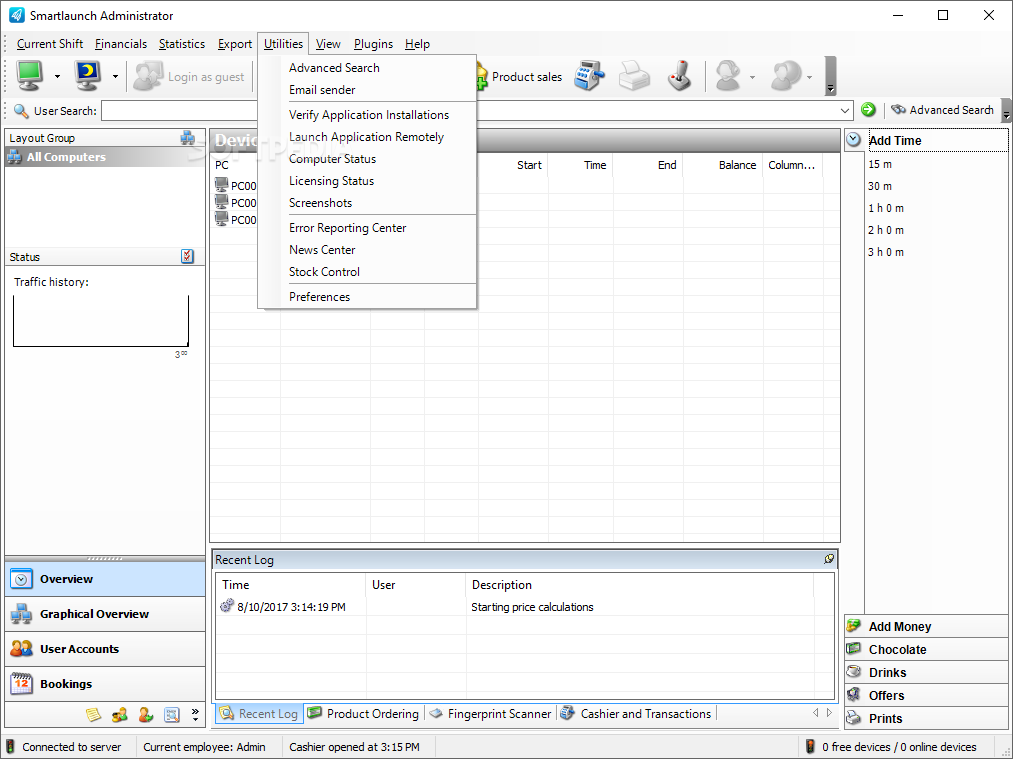Open dropdown next to moon monitor icon
The height and width of the screenshot is (759, 1013).
(x=115, y=76)
